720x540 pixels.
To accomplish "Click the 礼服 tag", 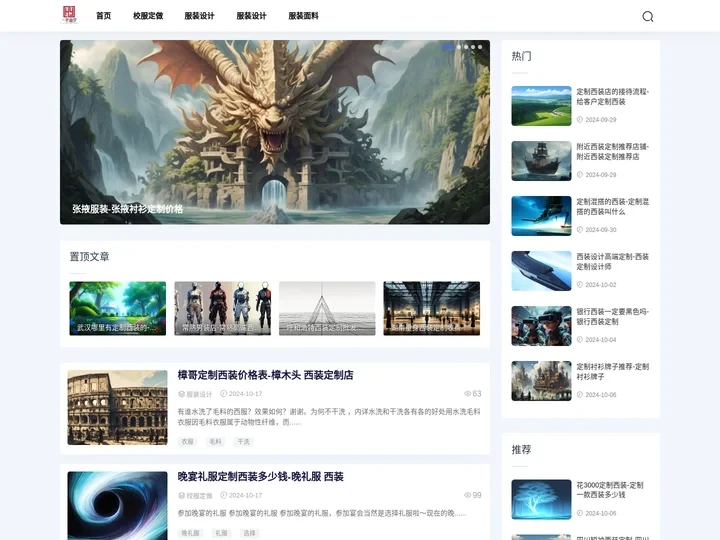I will coord(221,533).
